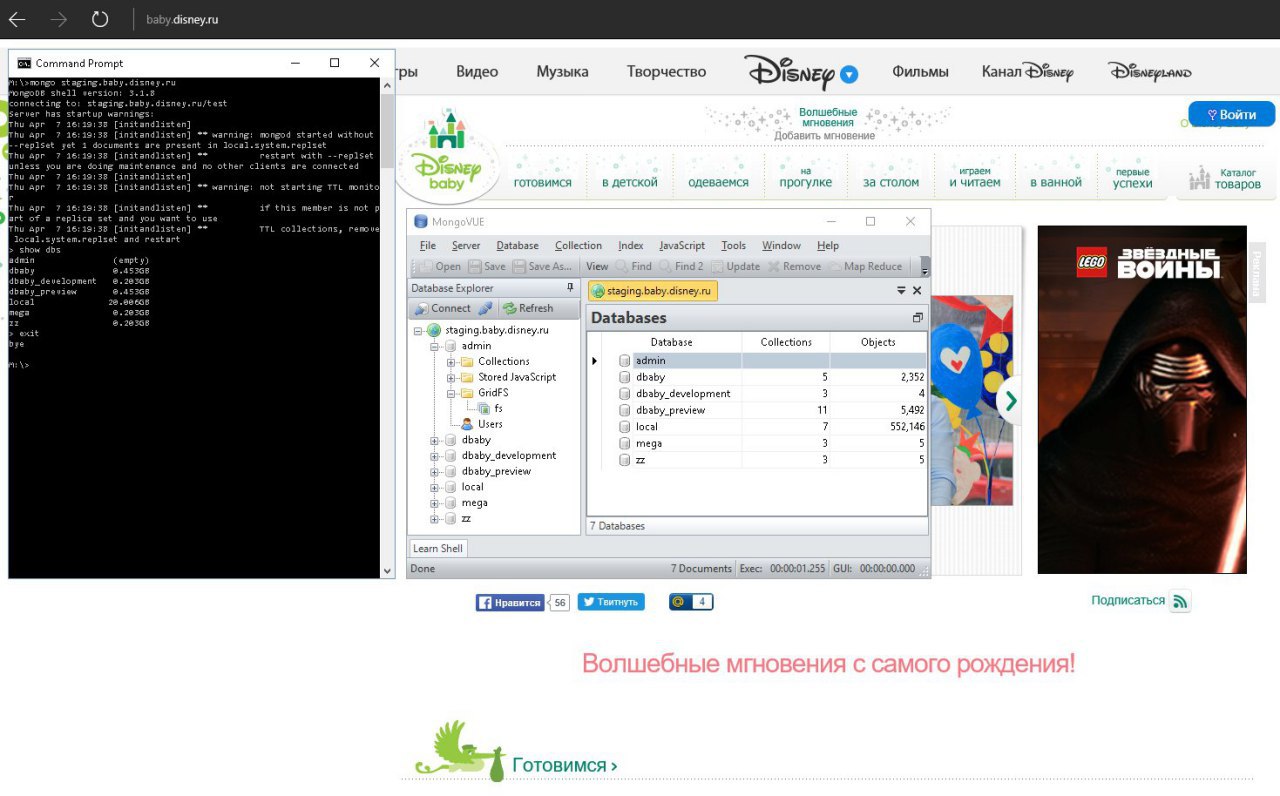Open the Index menu in MongoVUE
Screen dimensions: 1280x796
click(631, 246)
